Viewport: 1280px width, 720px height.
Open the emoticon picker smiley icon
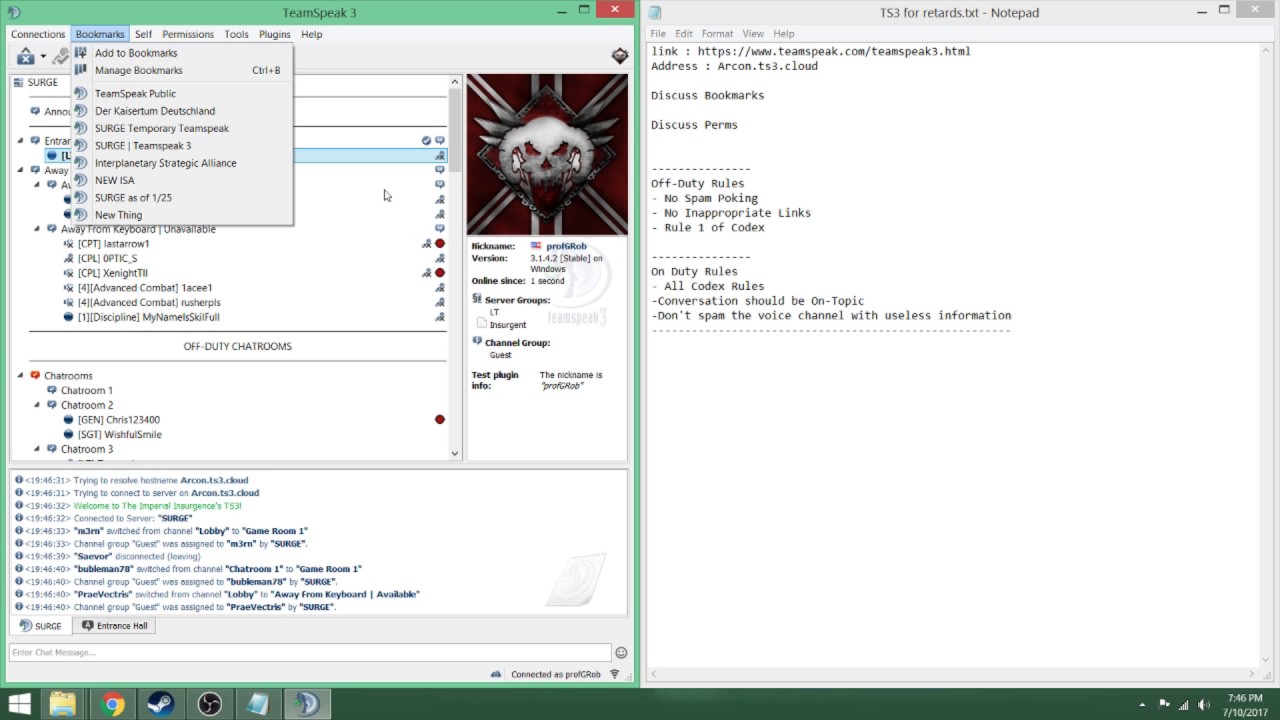tap(621, 653)
